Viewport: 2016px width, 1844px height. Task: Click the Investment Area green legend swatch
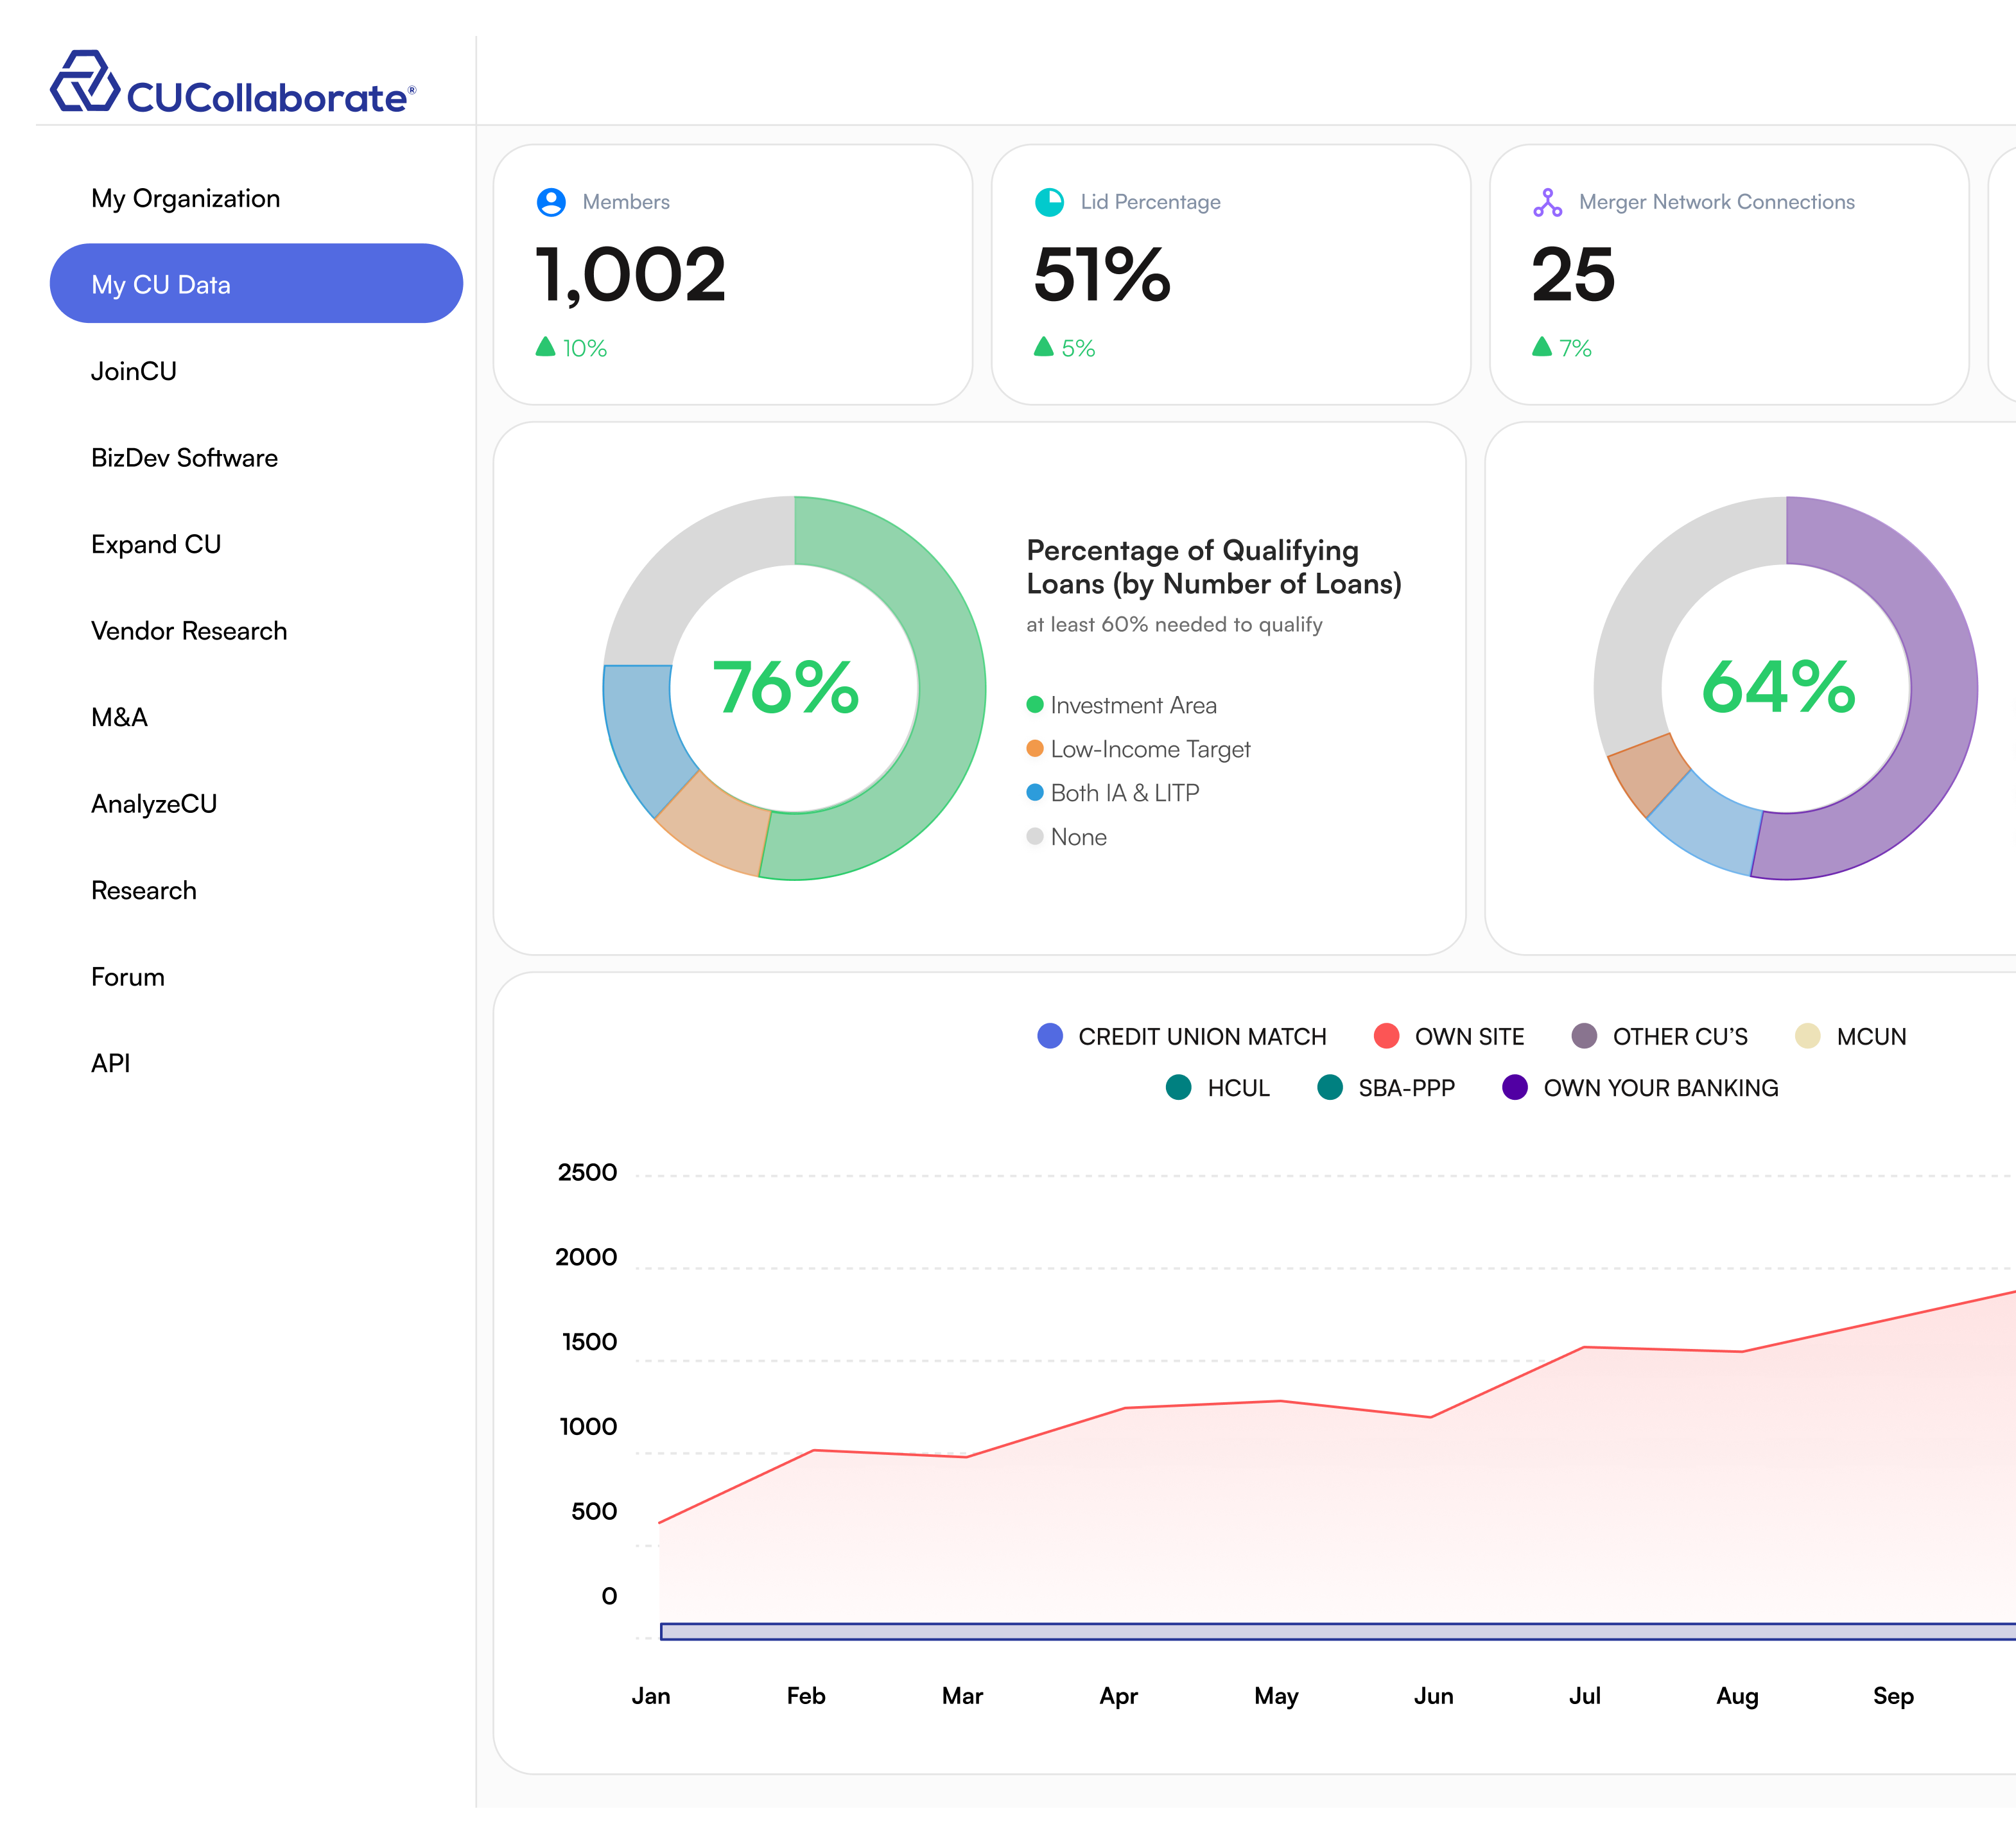[1035, 705]
